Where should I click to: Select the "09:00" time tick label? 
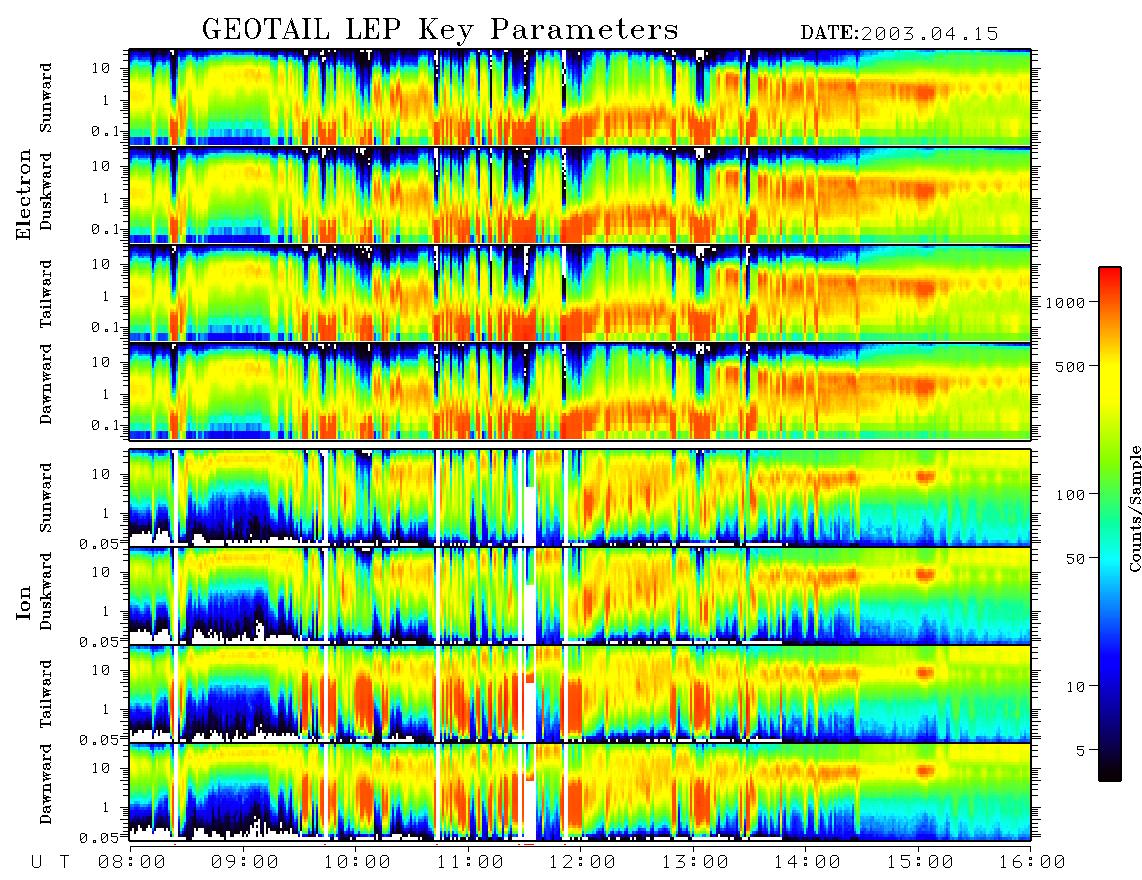245,862
